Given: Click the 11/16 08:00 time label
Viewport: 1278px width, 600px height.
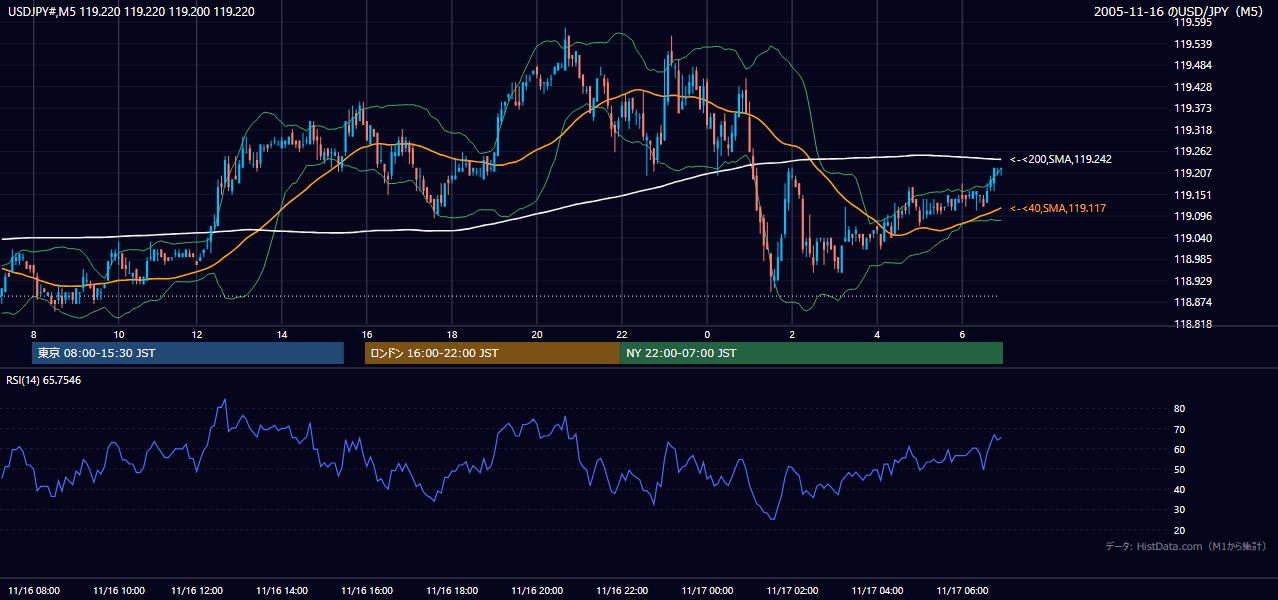Looking at the screenshot, I should click(x=34, y=590).
